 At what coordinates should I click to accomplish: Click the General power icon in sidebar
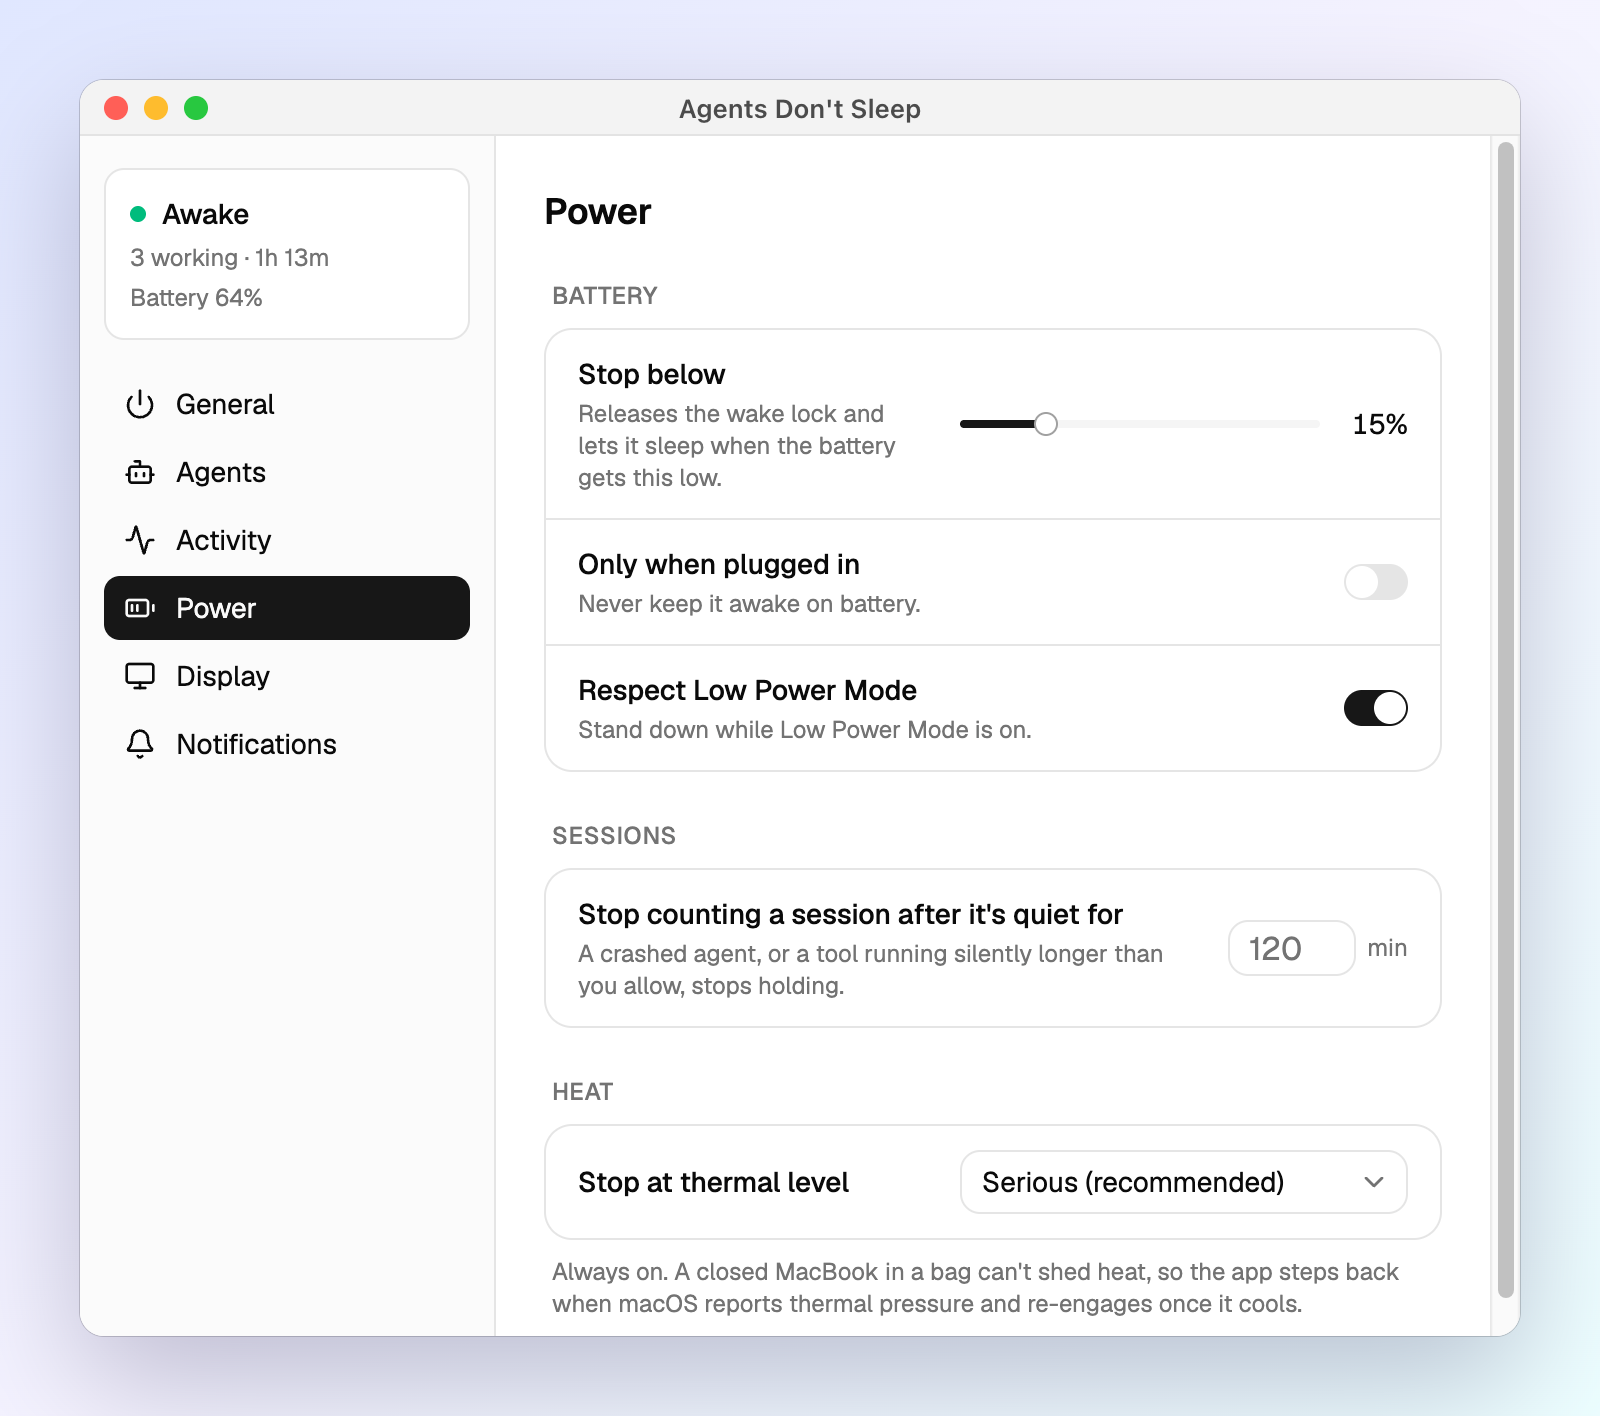click(x=140, y=404)
